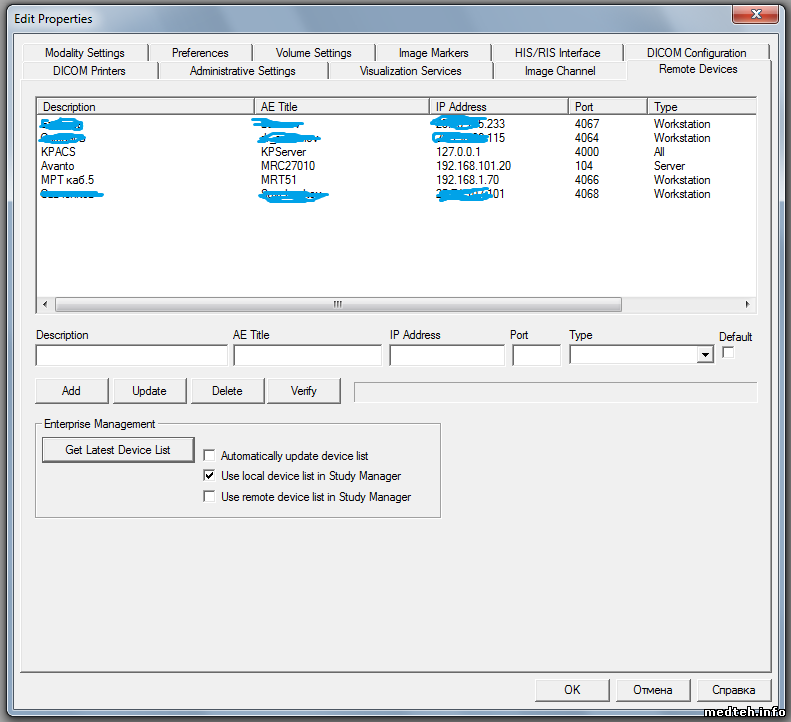Switch to the Modality Settings tab
This screenshot has width=791, height=722.
point(85,53)
